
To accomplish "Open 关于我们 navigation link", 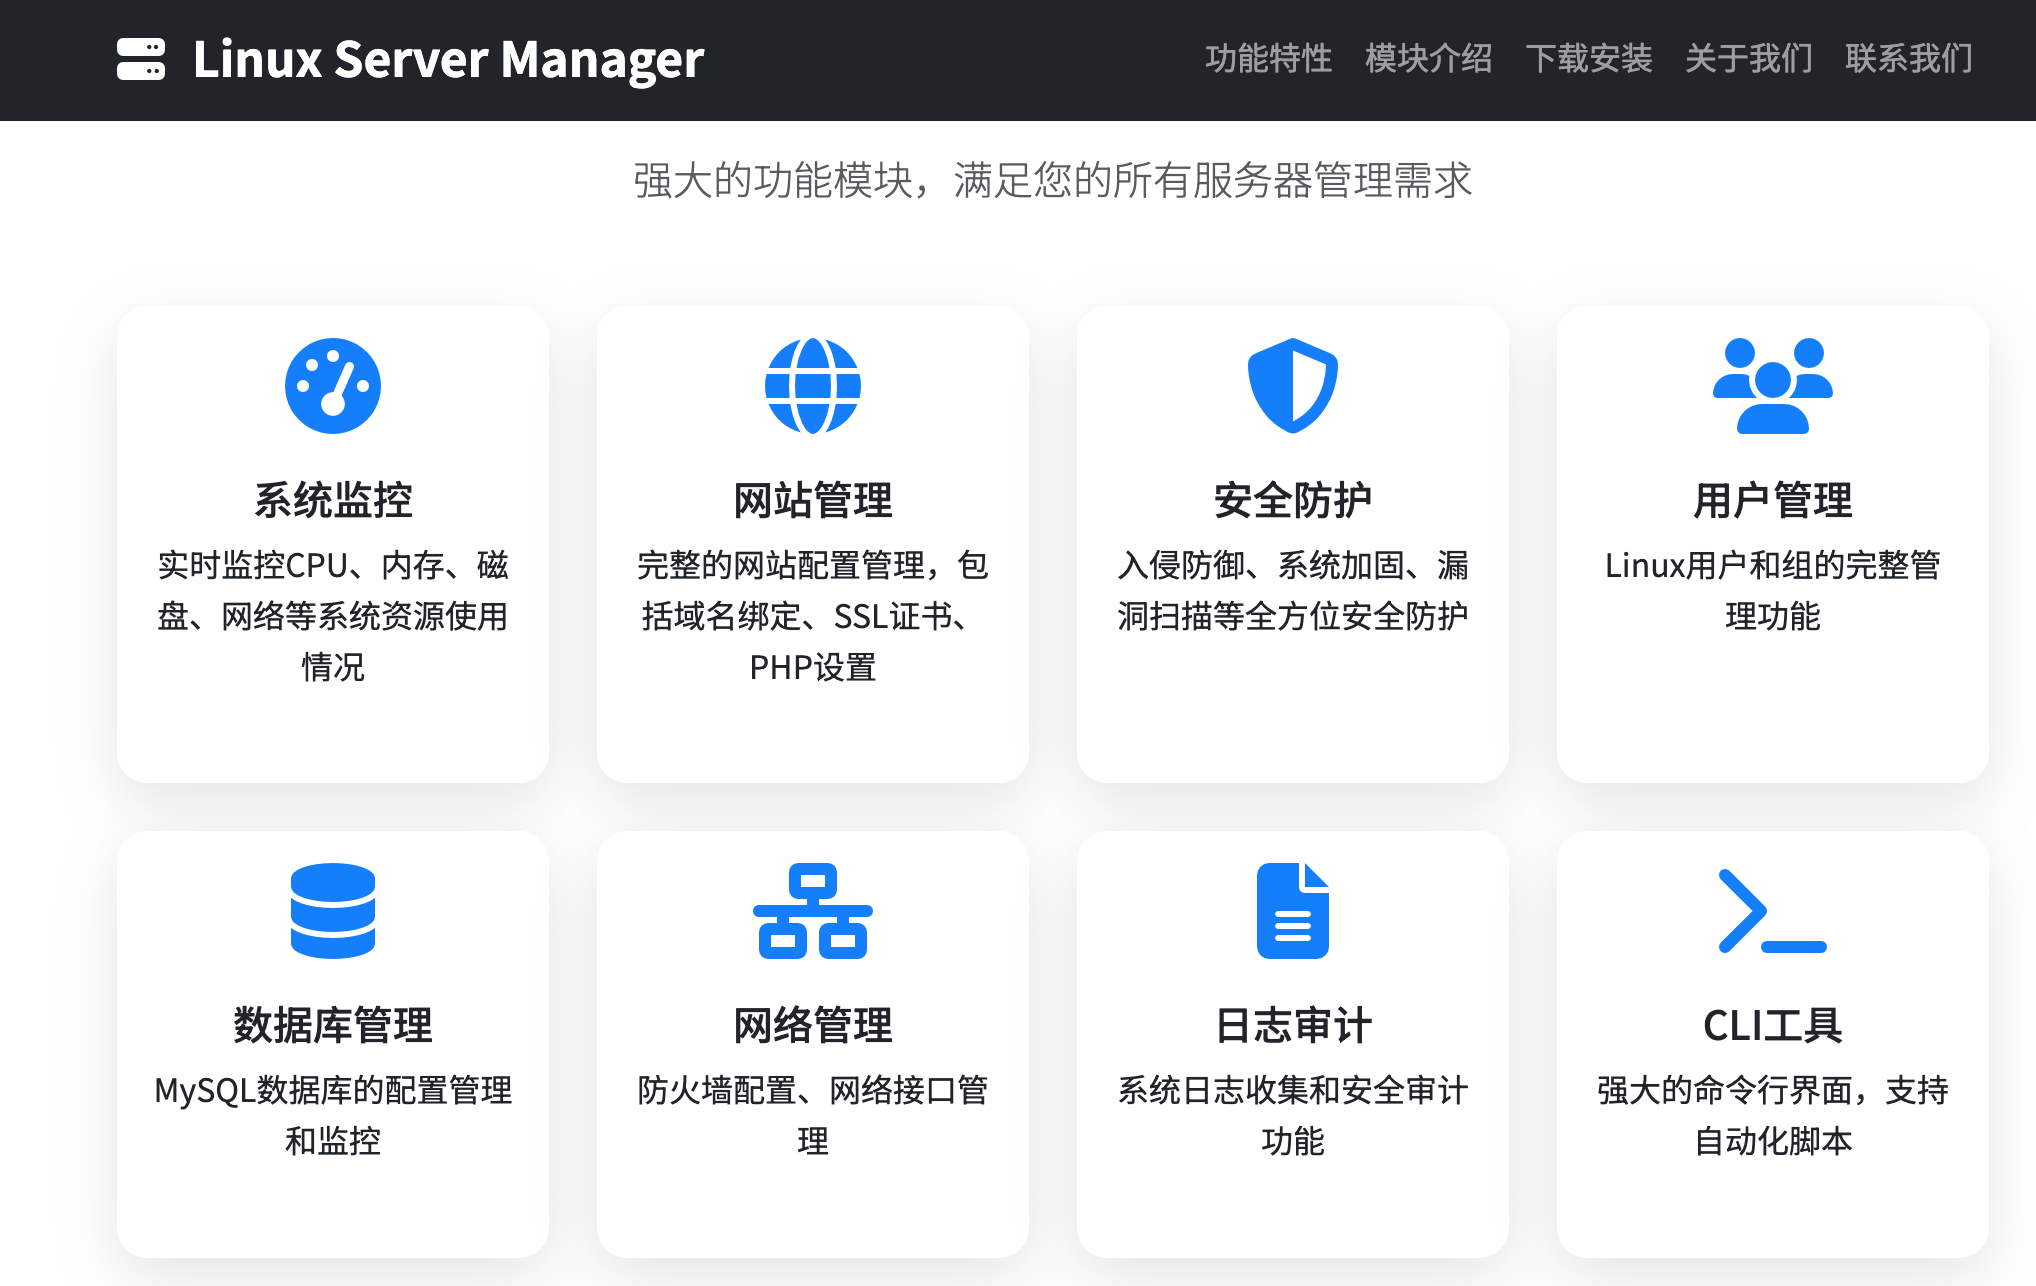I will [x=1748, y=59].
